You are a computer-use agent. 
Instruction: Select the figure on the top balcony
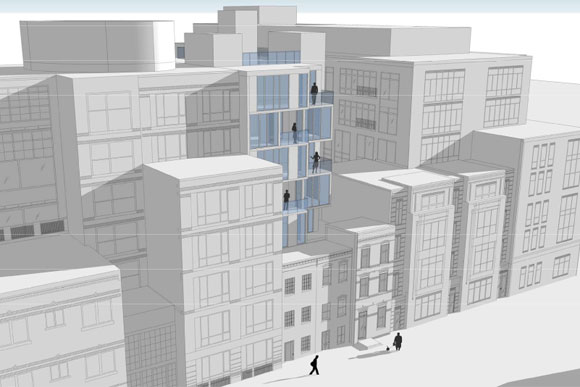click(314, 93)
